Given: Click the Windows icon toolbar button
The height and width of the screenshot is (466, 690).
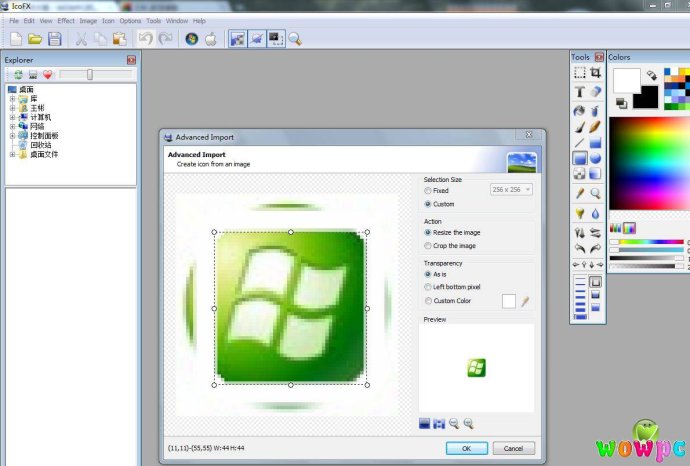Looking at the screenshot, I should pyautogui.click(x=191, y=39).
